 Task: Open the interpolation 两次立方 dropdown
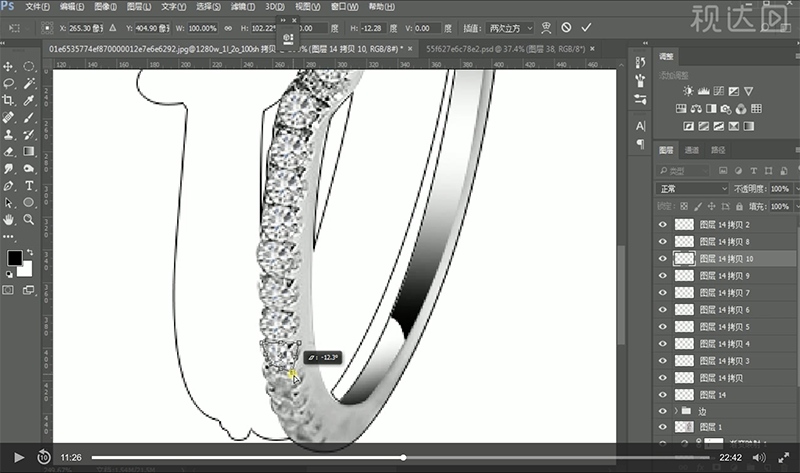tap(510, 28)
